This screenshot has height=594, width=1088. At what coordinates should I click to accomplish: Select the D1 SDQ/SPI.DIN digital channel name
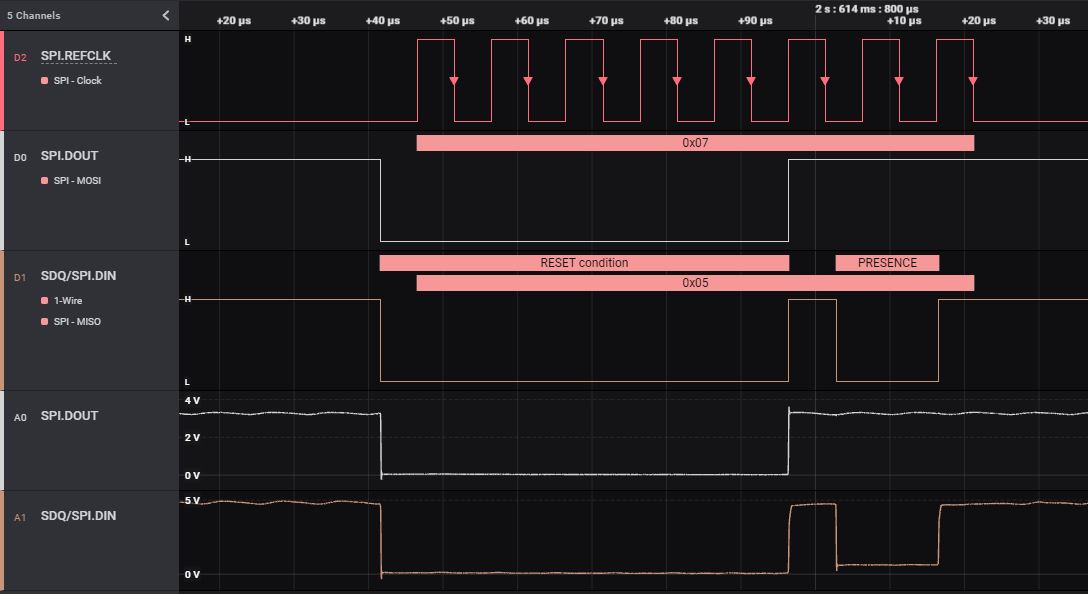(x=78, y=276)
